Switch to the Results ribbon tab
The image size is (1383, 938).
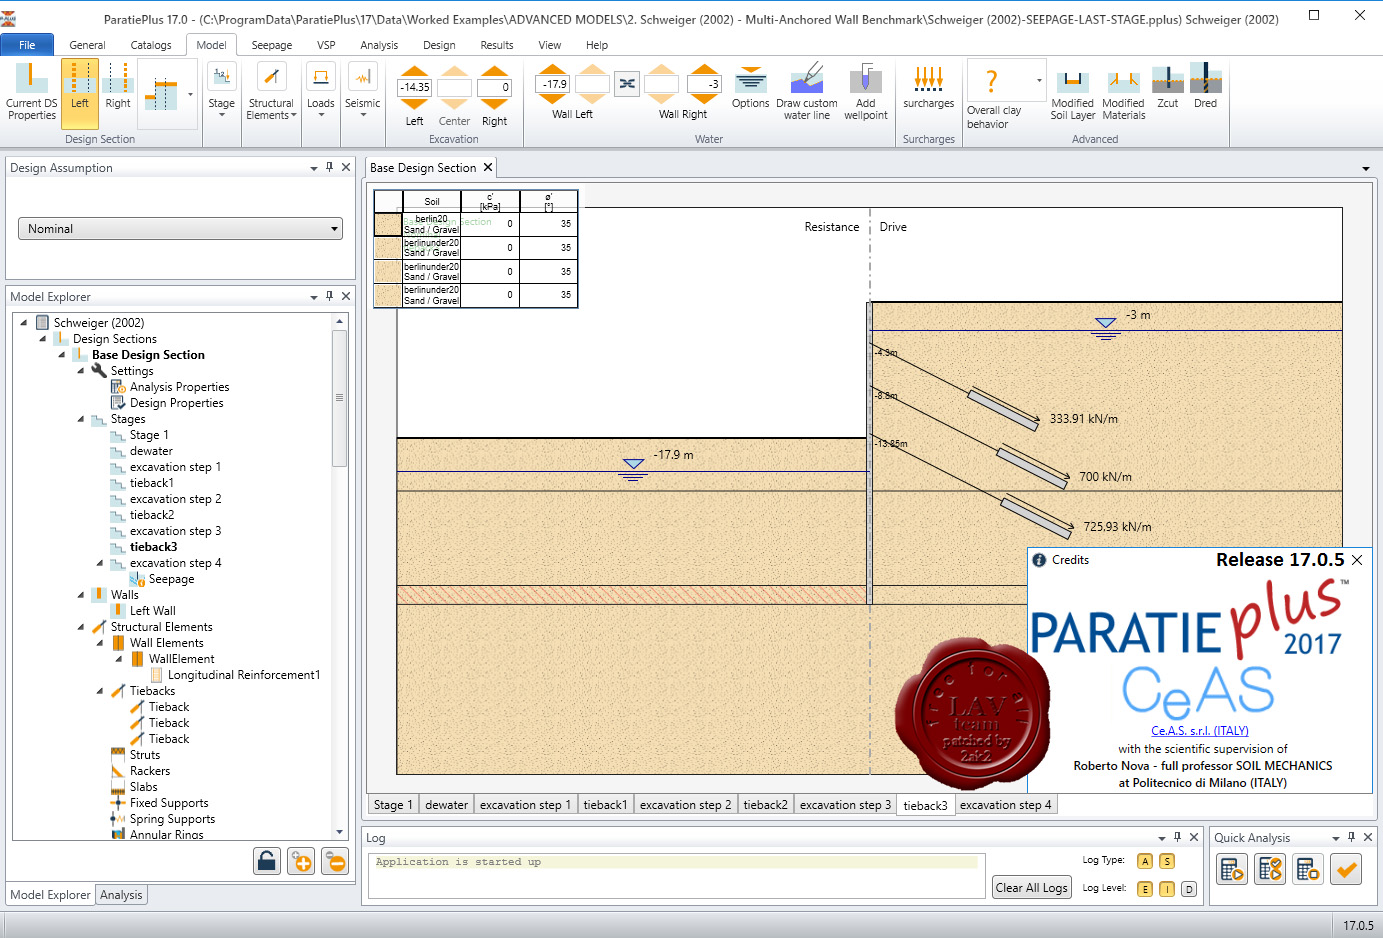tap(497, 45)
